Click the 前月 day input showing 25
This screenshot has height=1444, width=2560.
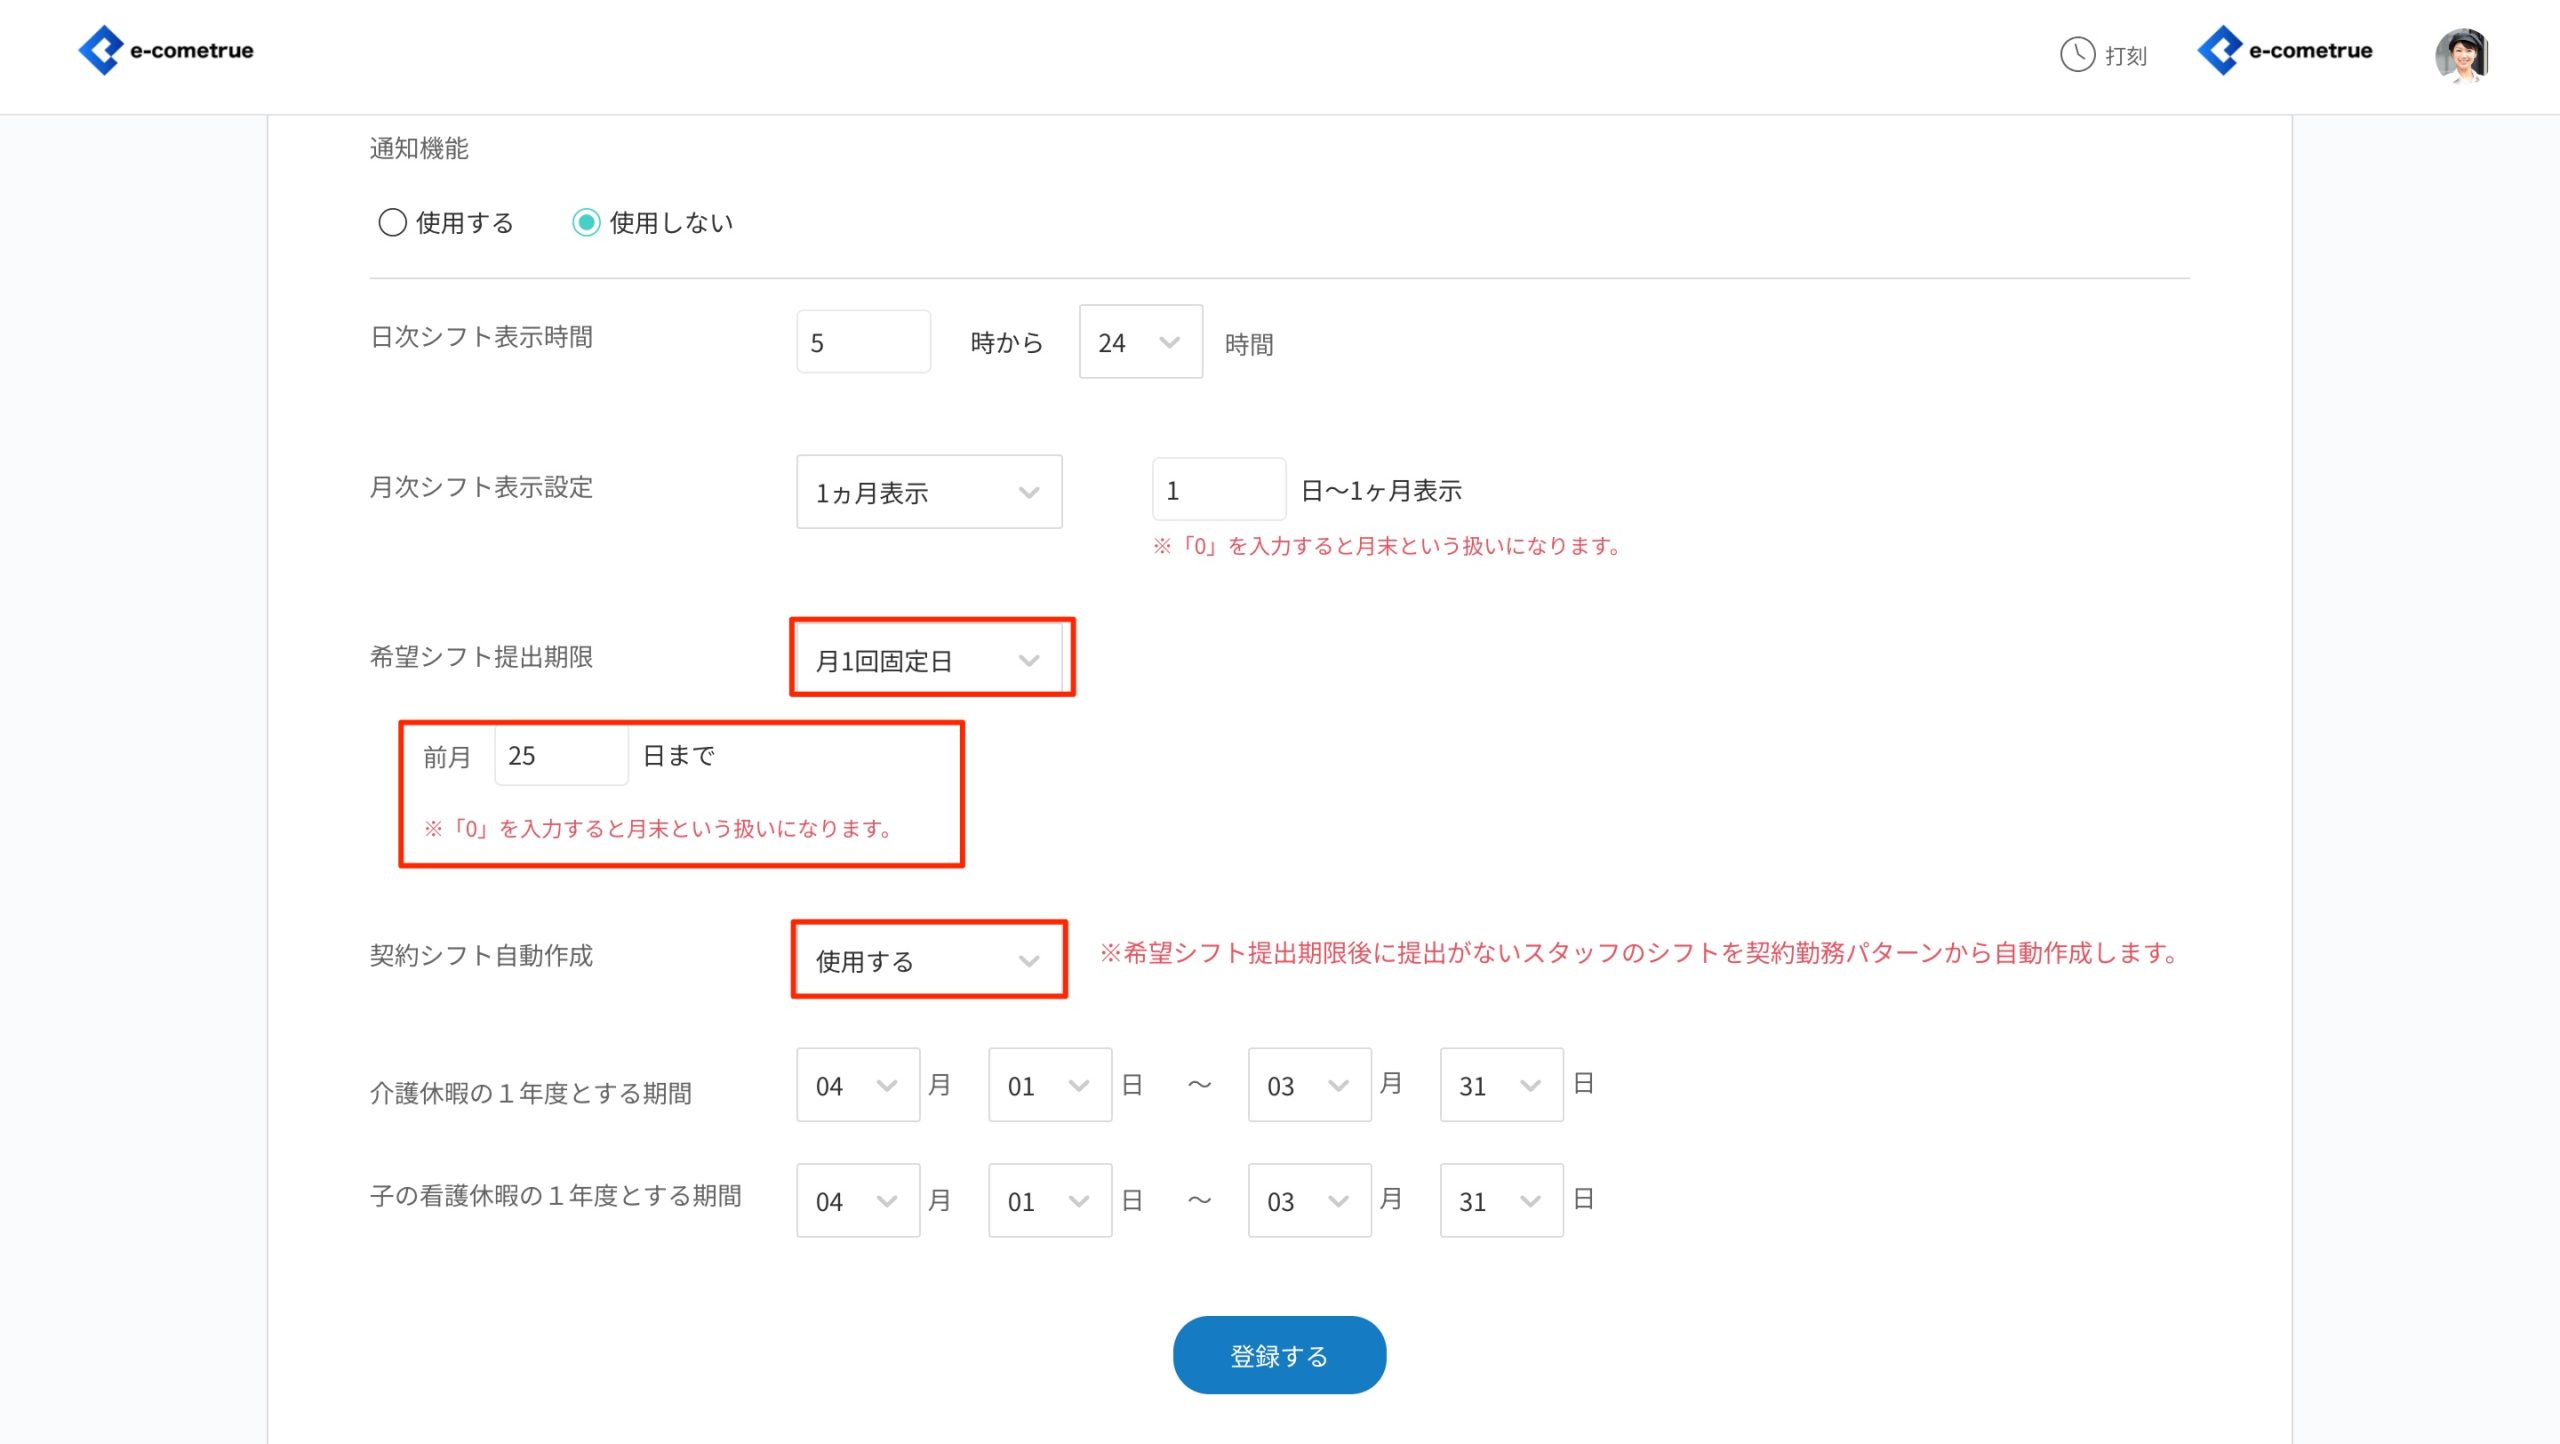pos(560,756)
